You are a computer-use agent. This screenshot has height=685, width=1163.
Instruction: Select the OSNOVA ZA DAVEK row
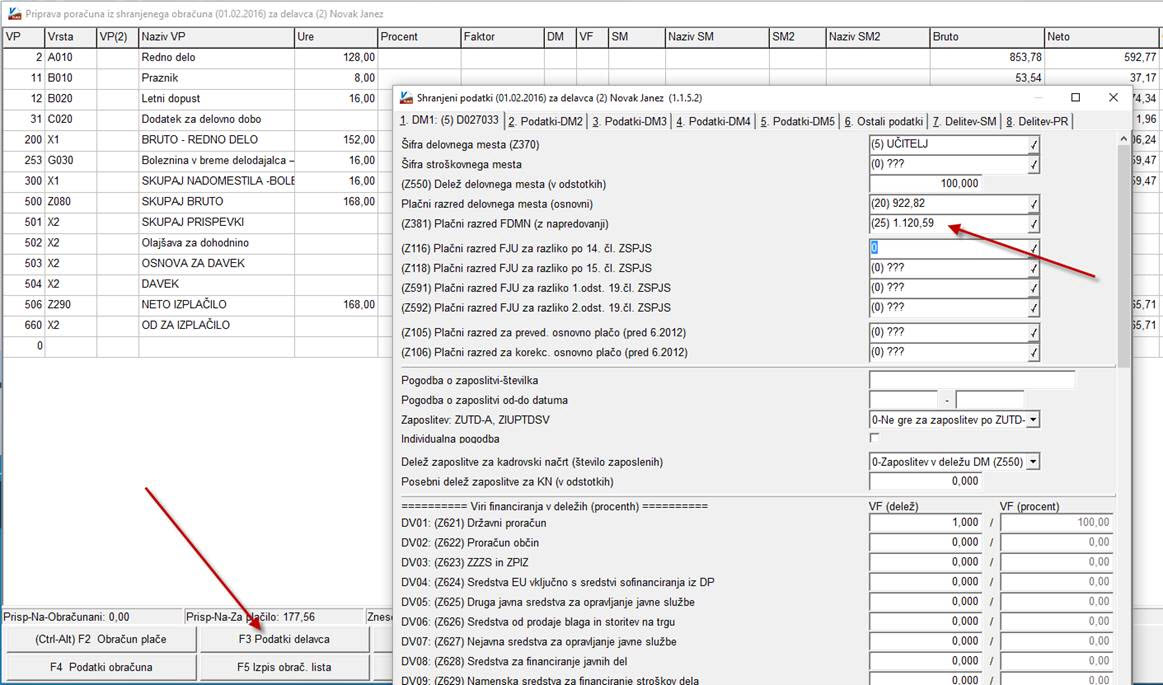197,263
